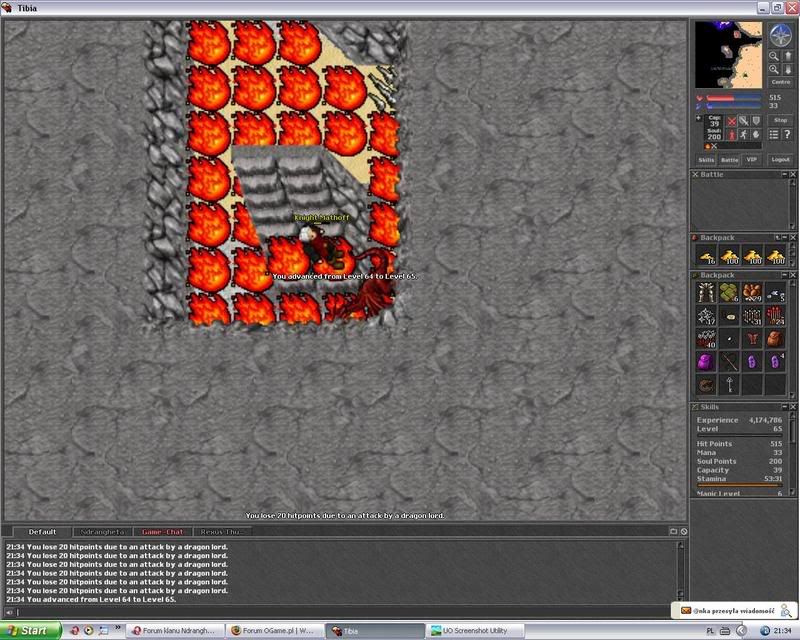Minimize the gold Backpack panel
The image size is (800, 640).
point(785,238)
